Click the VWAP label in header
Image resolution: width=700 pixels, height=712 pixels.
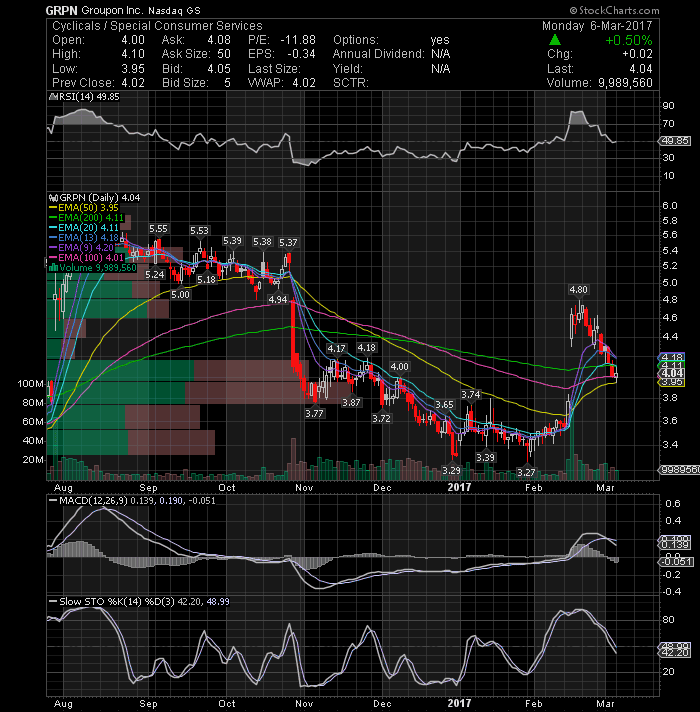[x=266, y=83]
